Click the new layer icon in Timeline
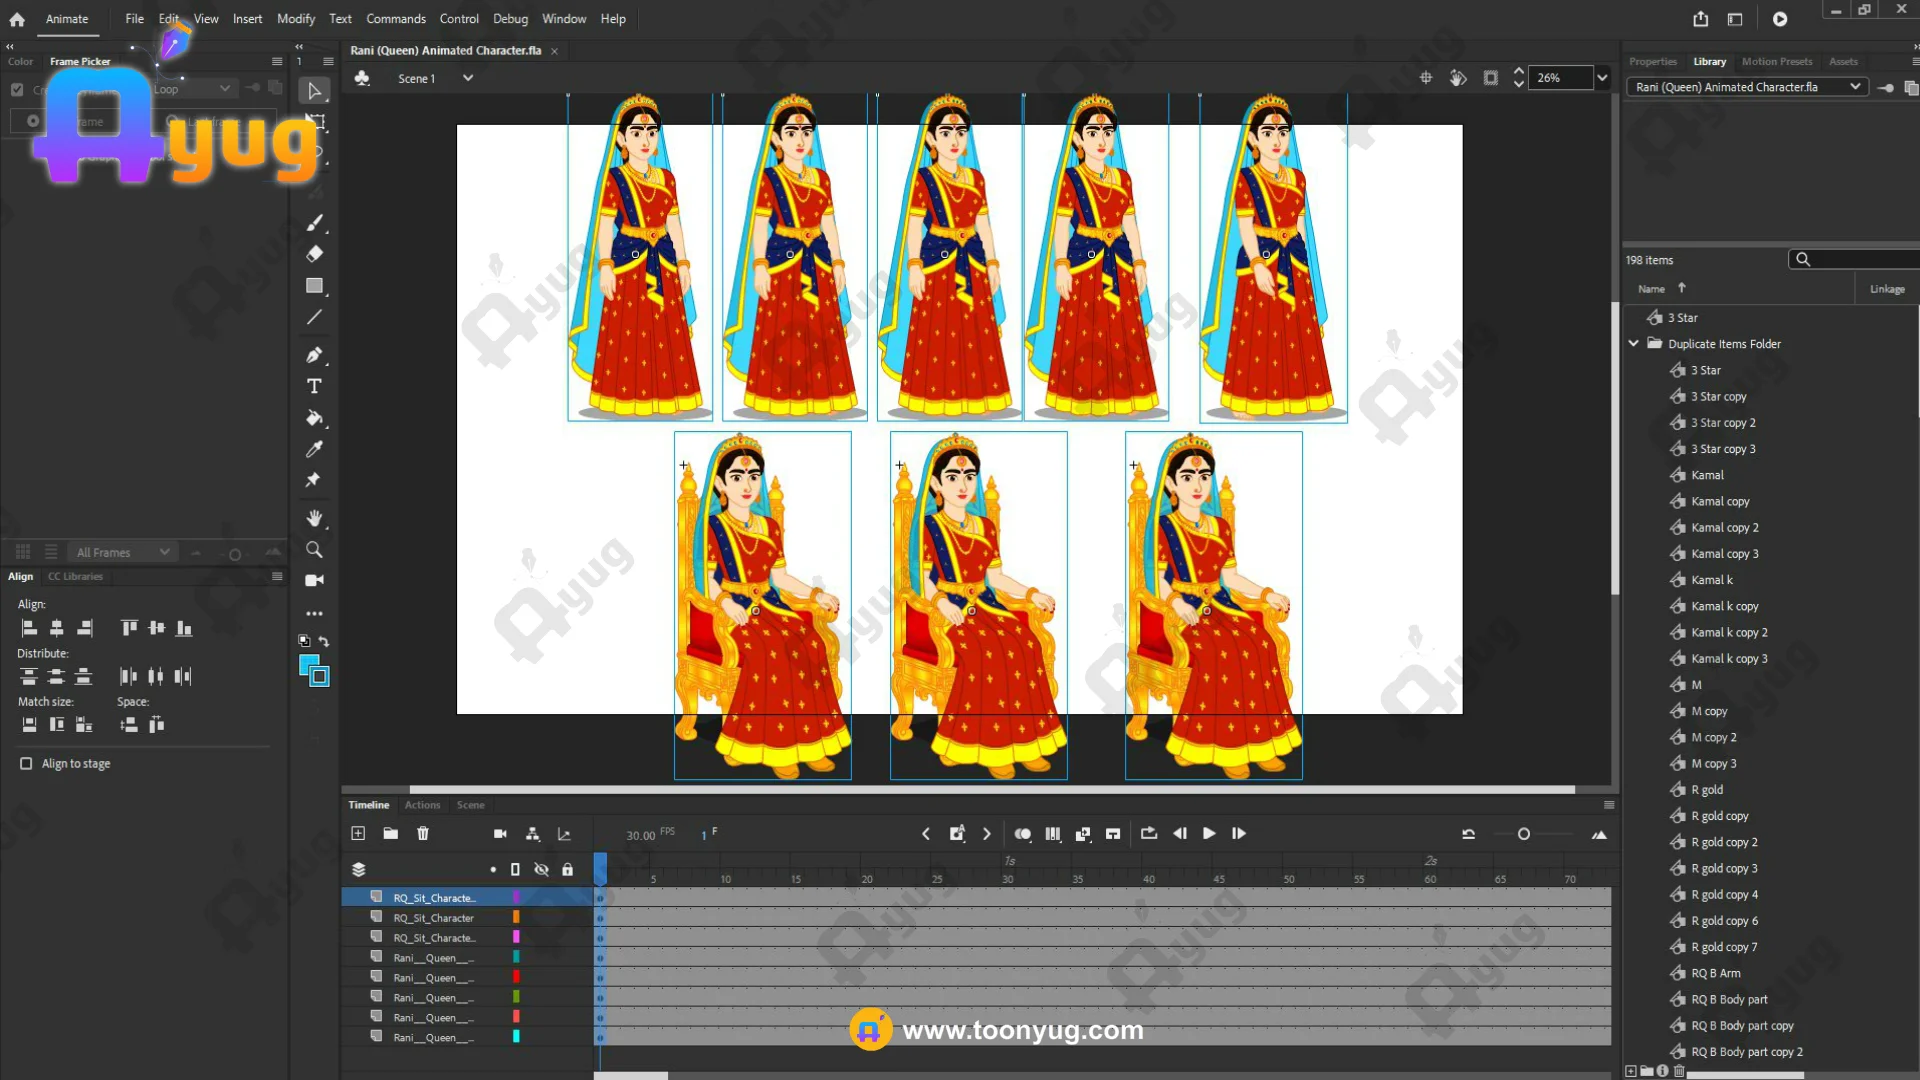Screen dimensions: 1920x1080 coord(358,833)
